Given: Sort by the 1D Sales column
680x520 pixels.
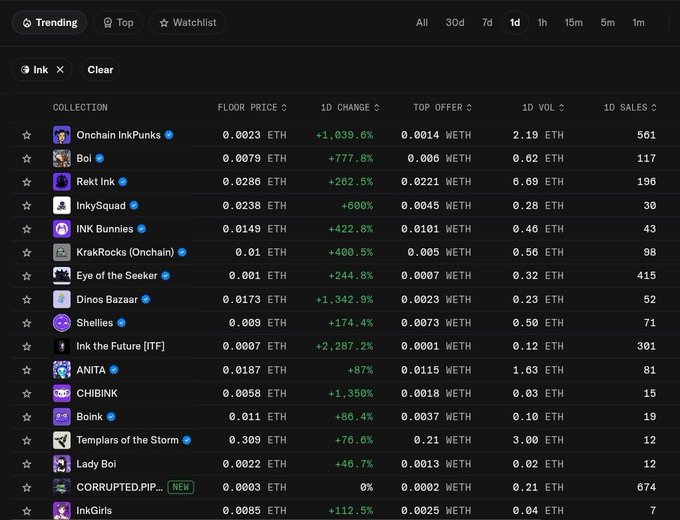Looking at the screenshot, I should click(630, 108).
